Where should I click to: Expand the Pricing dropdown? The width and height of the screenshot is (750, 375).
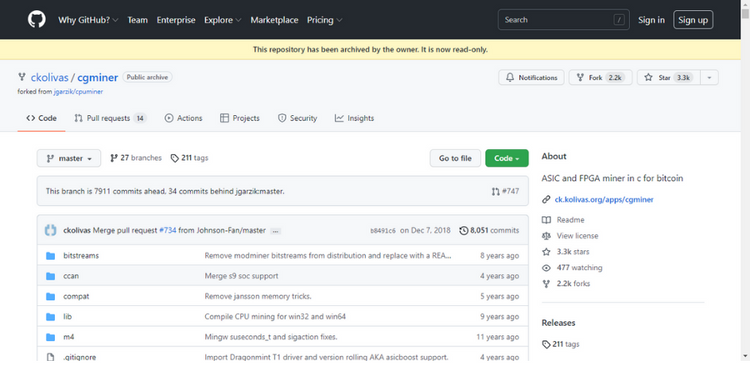click(324, 20)
